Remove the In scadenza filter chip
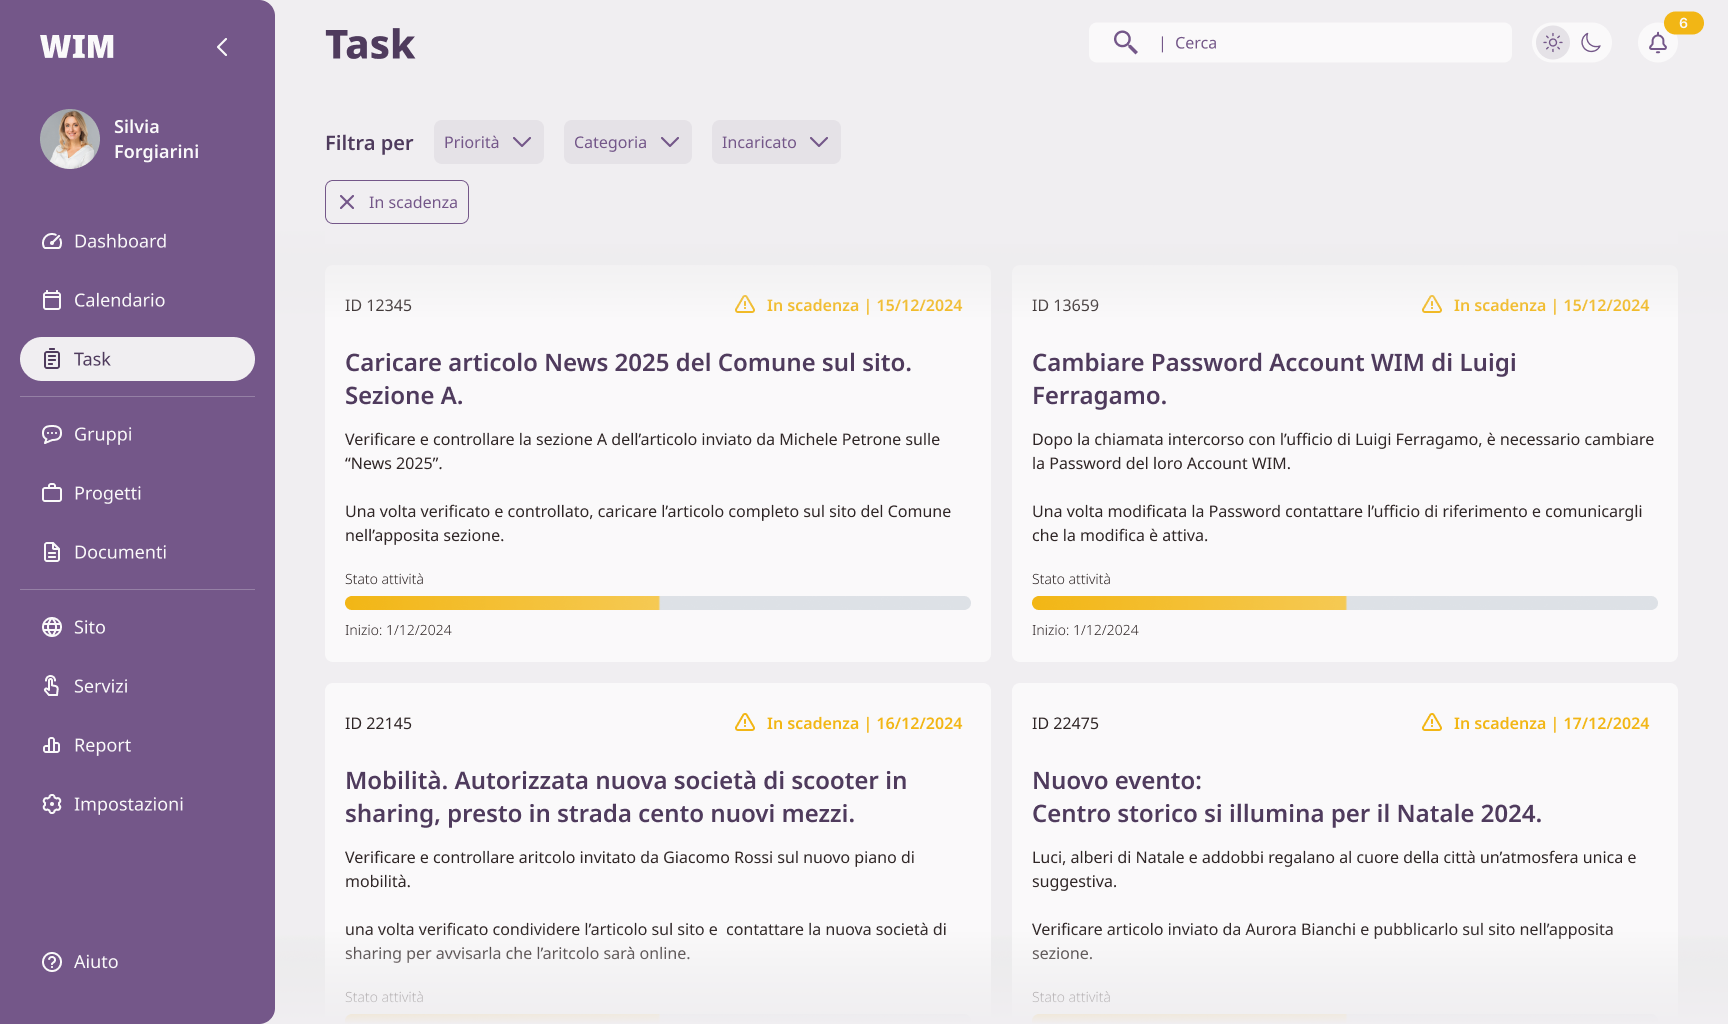Screen dimensions: 1728x1024 pyautogui.click(x=347, y=202)
